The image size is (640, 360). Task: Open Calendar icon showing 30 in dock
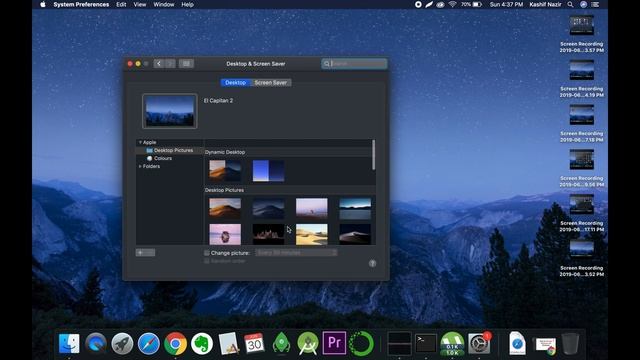pos(254,343)
